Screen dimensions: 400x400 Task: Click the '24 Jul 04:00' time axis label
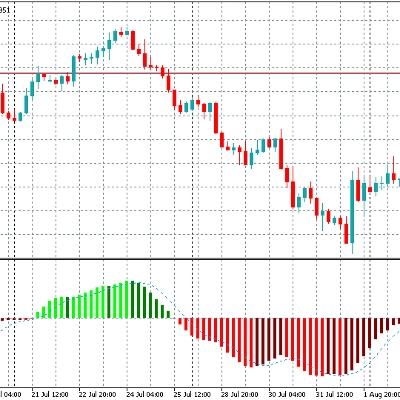(x=145, y=395)
